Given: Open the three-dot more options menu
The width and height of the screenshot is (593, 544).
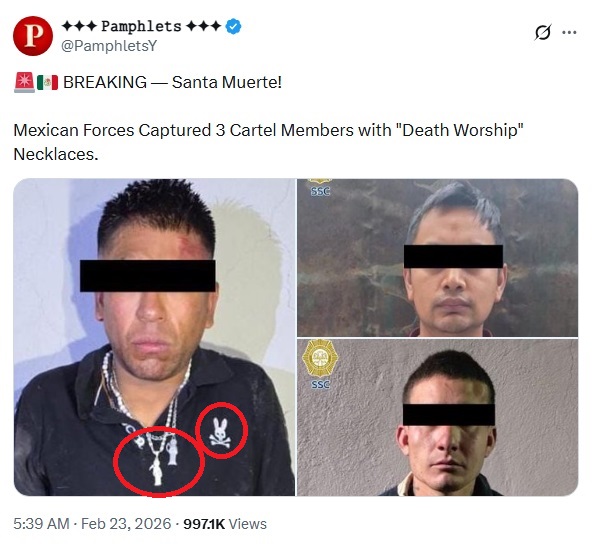Looking at the screenshot, I should point(569,33).
